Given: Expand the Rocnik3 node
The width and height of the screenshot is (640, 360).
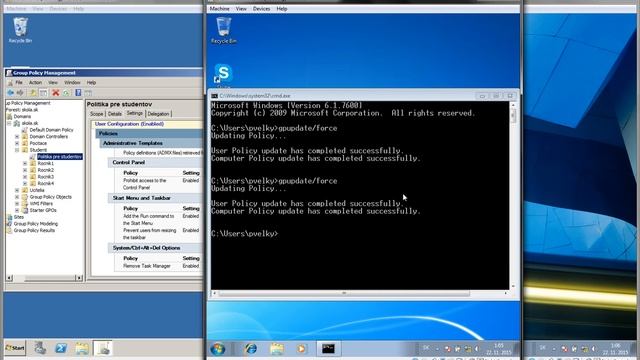Looking at the screenshot, I should point(25,177).
